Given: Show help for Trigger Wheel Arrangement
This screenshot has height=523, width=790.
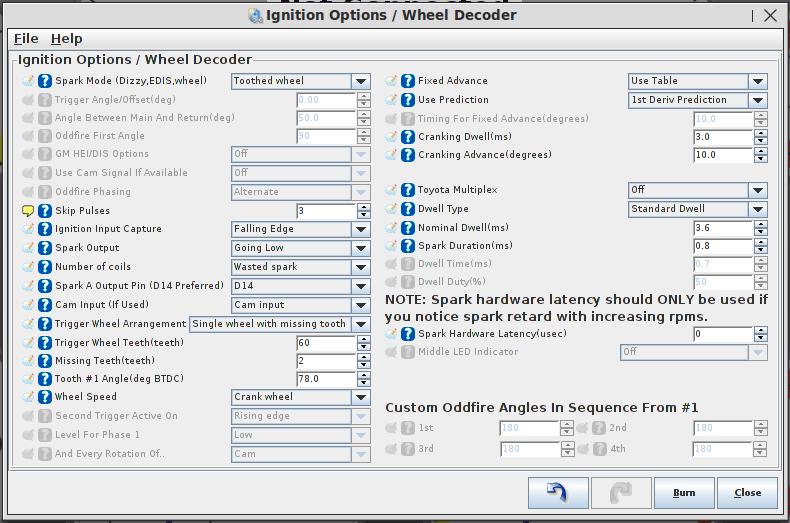Looking at the screenshot, I should [x=45, y=324].
